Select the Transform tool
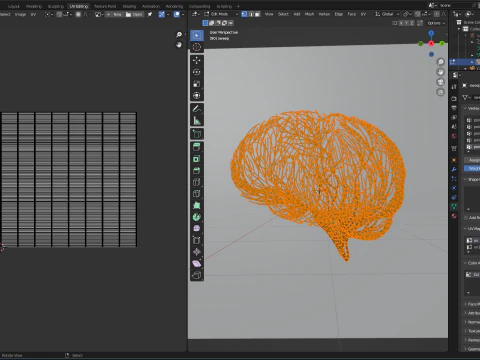480x360 pixels. click(x=197, y=95)
